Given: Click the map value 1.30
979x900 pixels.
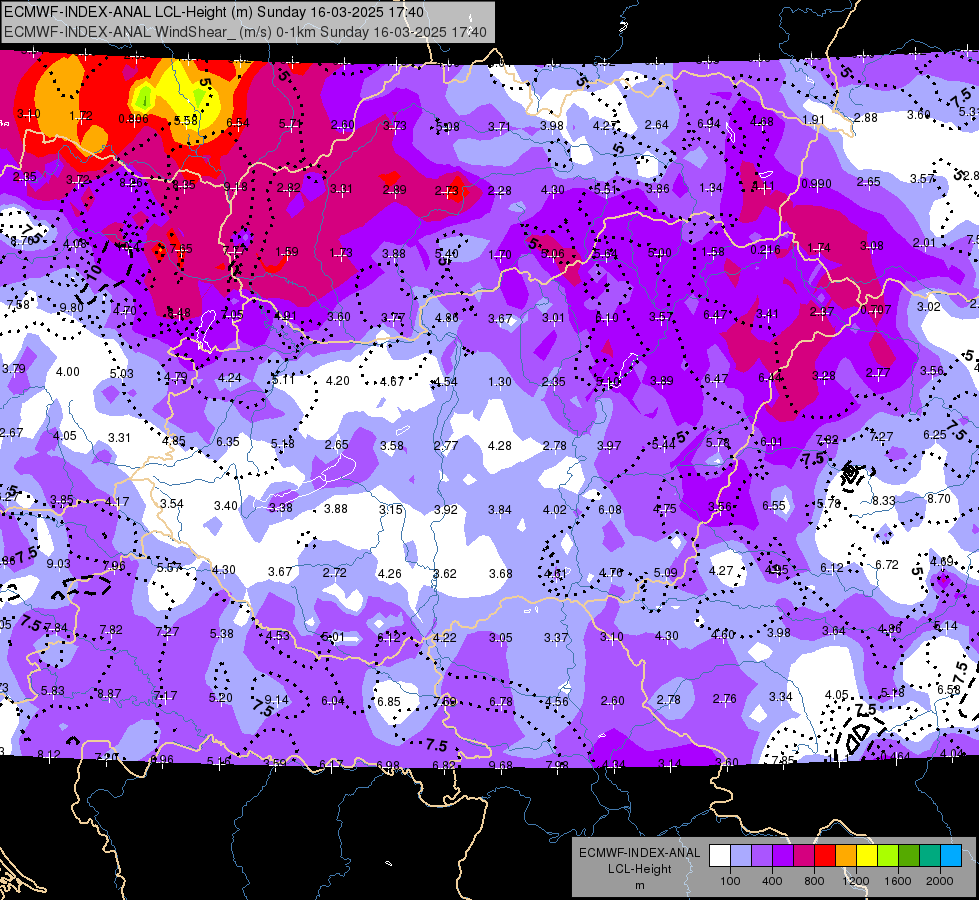Looking at the screenshot, I should pyautogui.click(x=499, y=382).
